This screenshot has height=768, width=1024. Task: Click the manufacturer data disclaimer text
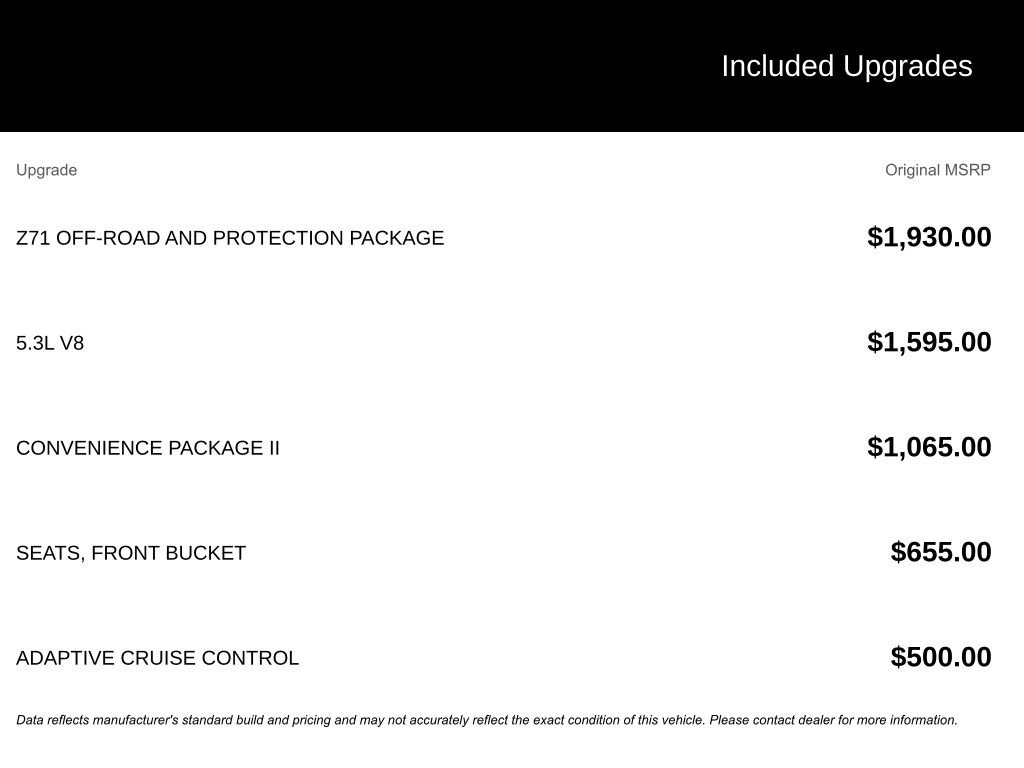click(x=487, y=720)
